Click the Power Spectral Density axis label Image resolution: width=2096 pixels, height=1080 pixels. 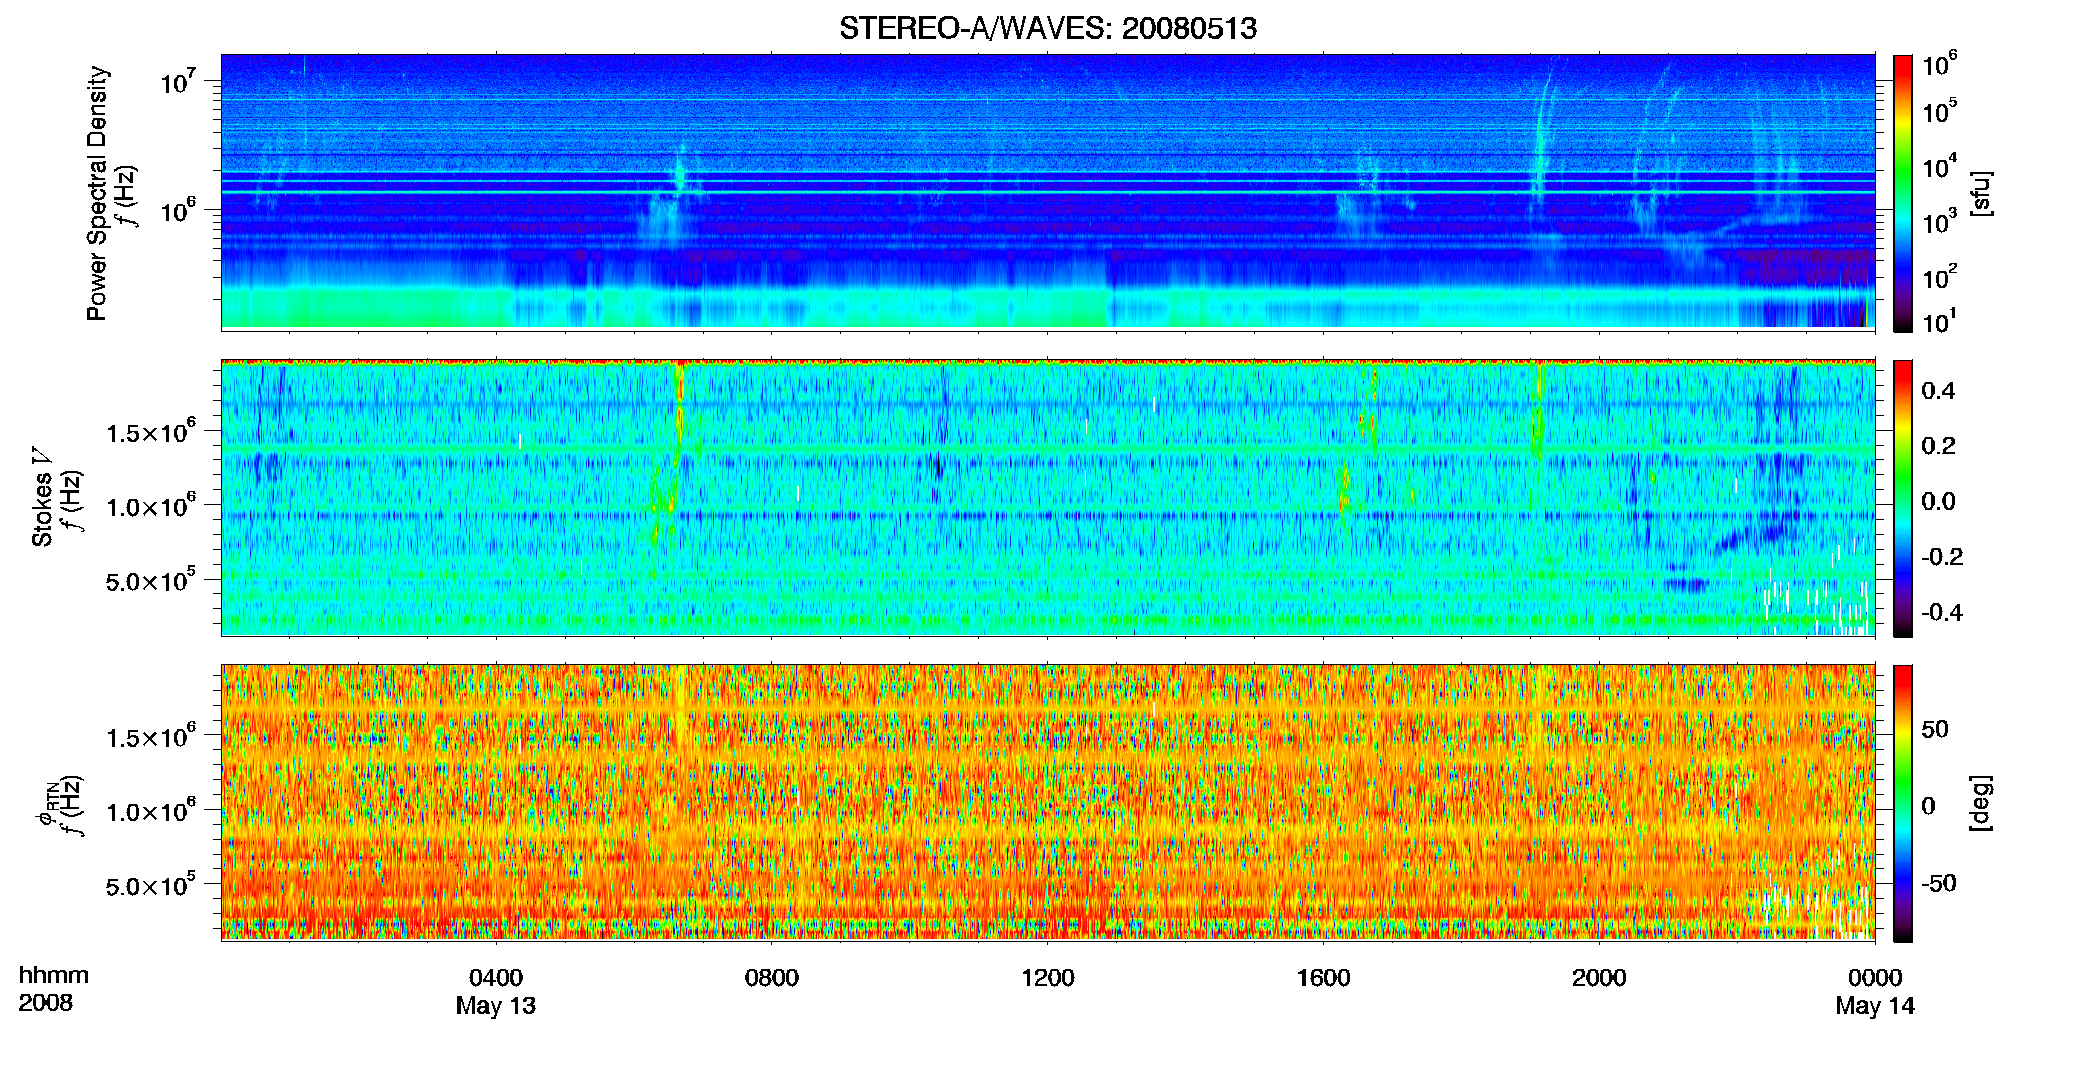point(97,193)
